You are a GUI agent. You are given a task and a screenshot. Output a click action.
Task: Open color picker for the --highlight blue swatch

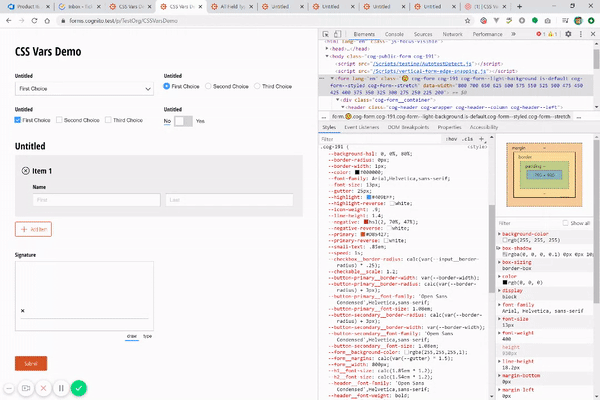369,197
